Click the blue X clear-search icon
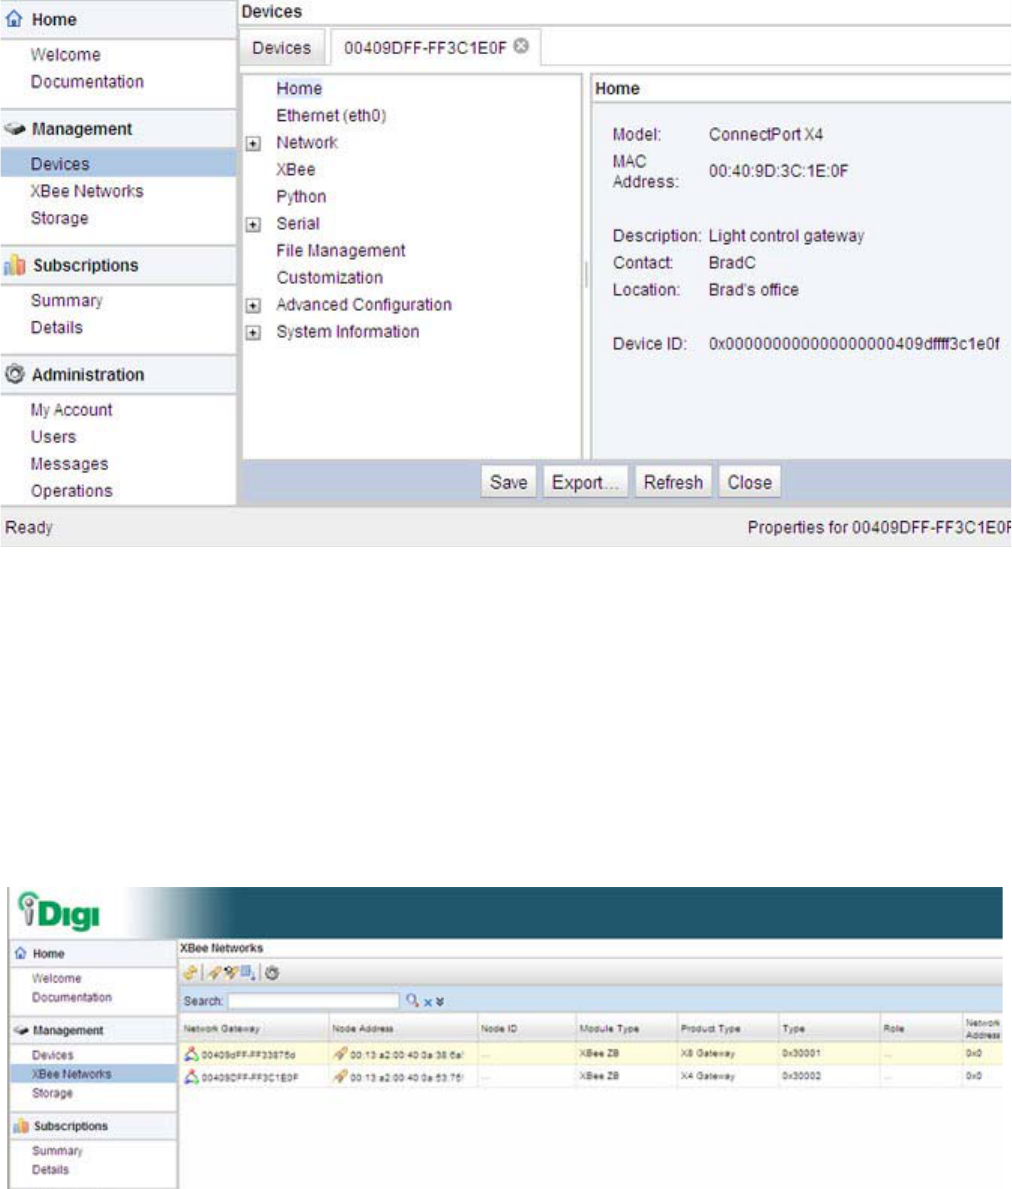 coord(428,1002)
